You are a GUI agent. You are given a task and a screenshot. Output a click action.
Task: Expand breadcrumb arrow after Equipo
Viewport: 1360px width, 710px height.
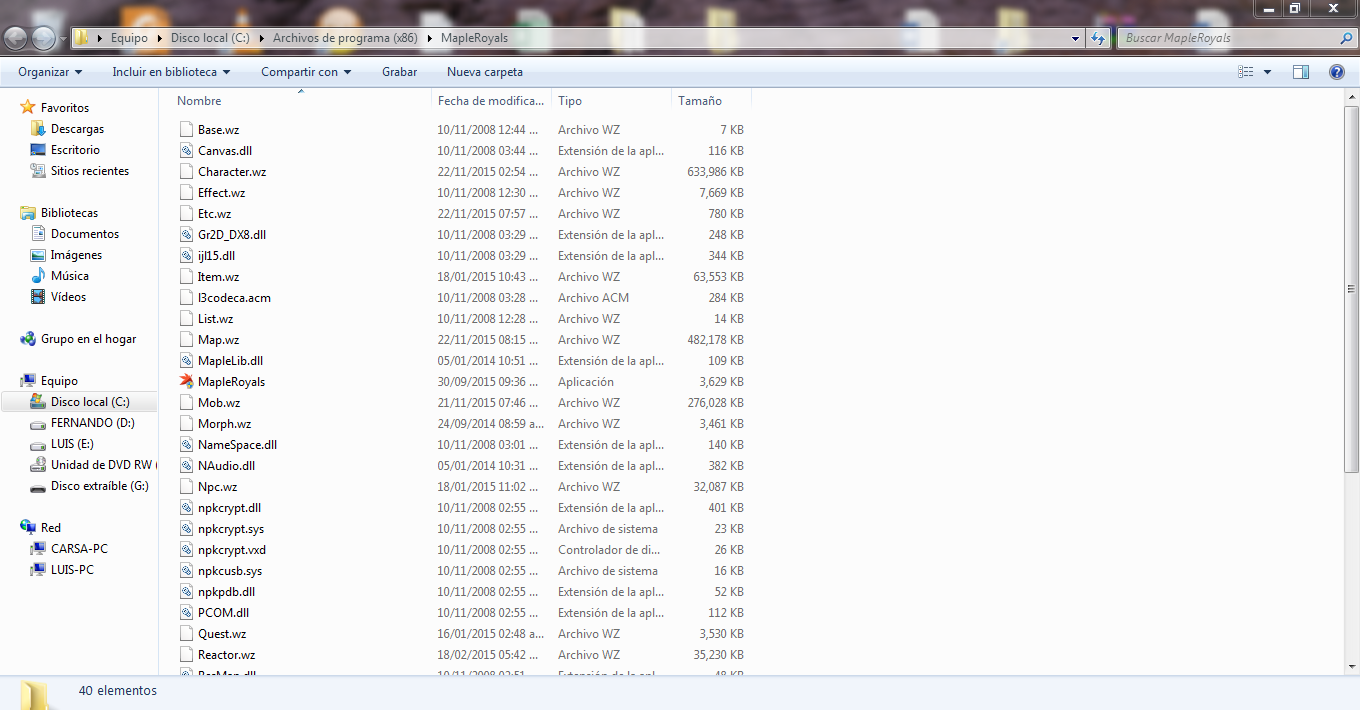[159, 38]
